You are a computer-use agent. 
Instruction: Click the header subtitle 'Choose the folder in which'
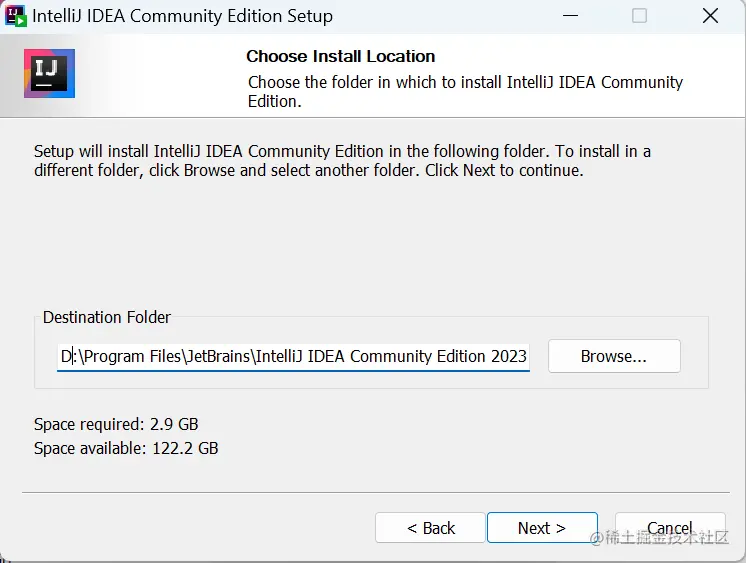[x=465, y=91]
